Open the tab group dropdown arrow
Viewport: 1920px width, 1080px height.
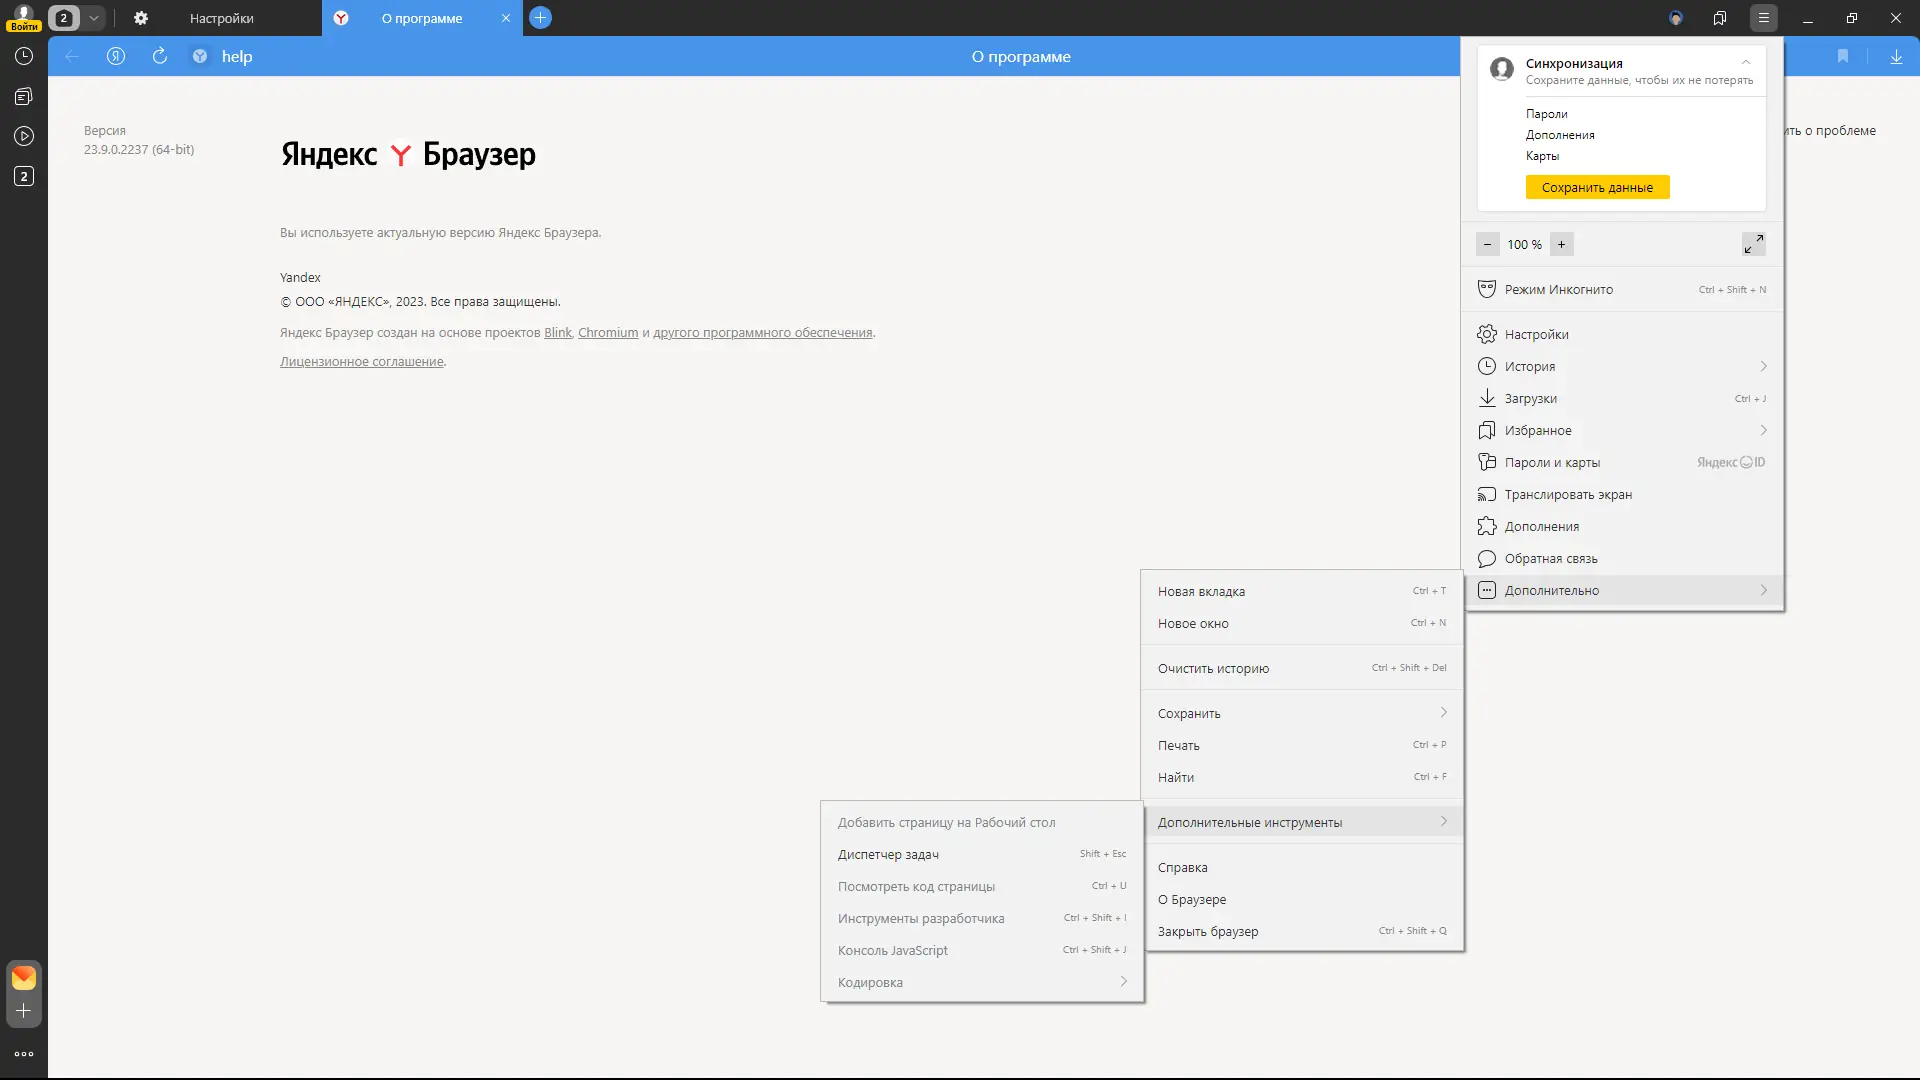tap(93, 18)
